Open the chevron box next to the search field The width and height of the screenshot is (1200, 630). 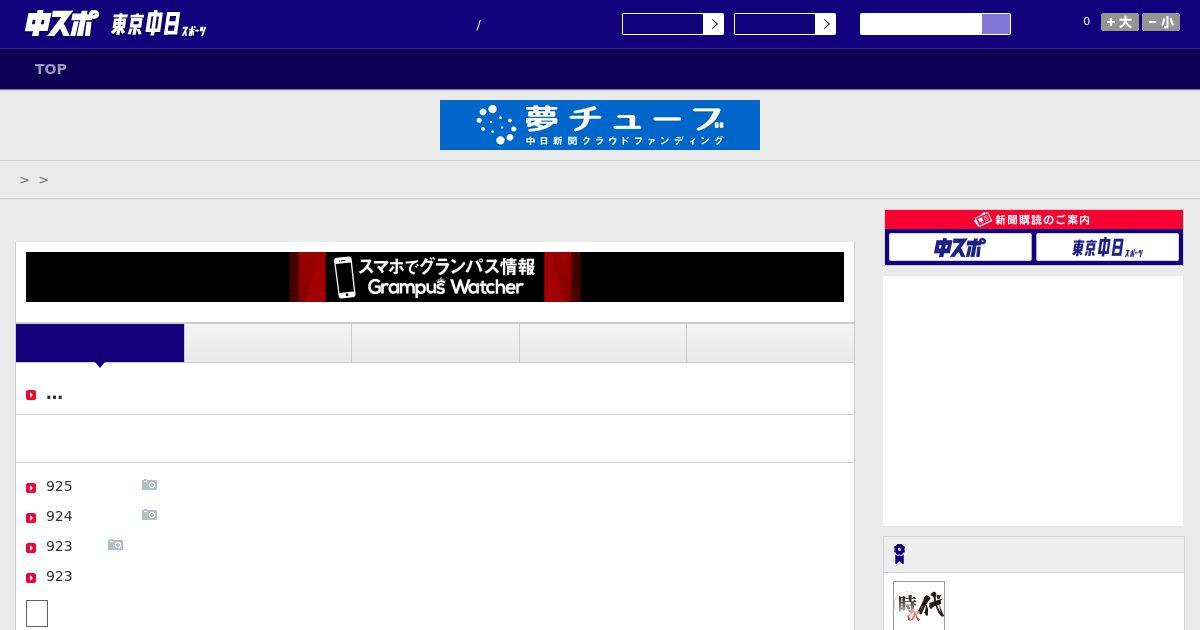(x=785, y=24)
